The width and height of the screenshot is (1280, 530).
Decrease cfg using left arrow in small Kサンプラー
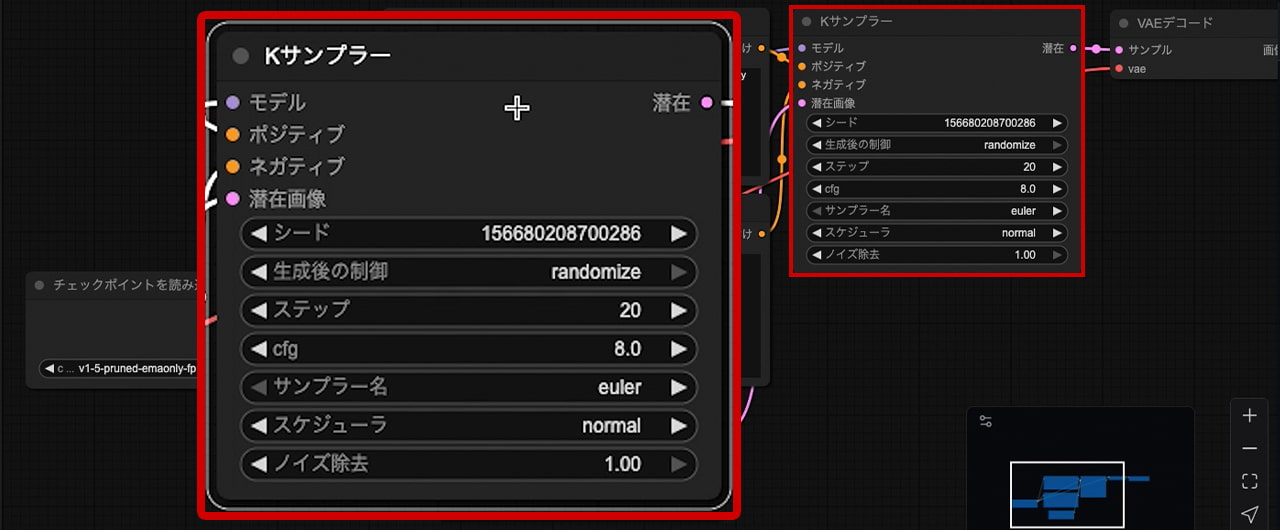point(816,189)
